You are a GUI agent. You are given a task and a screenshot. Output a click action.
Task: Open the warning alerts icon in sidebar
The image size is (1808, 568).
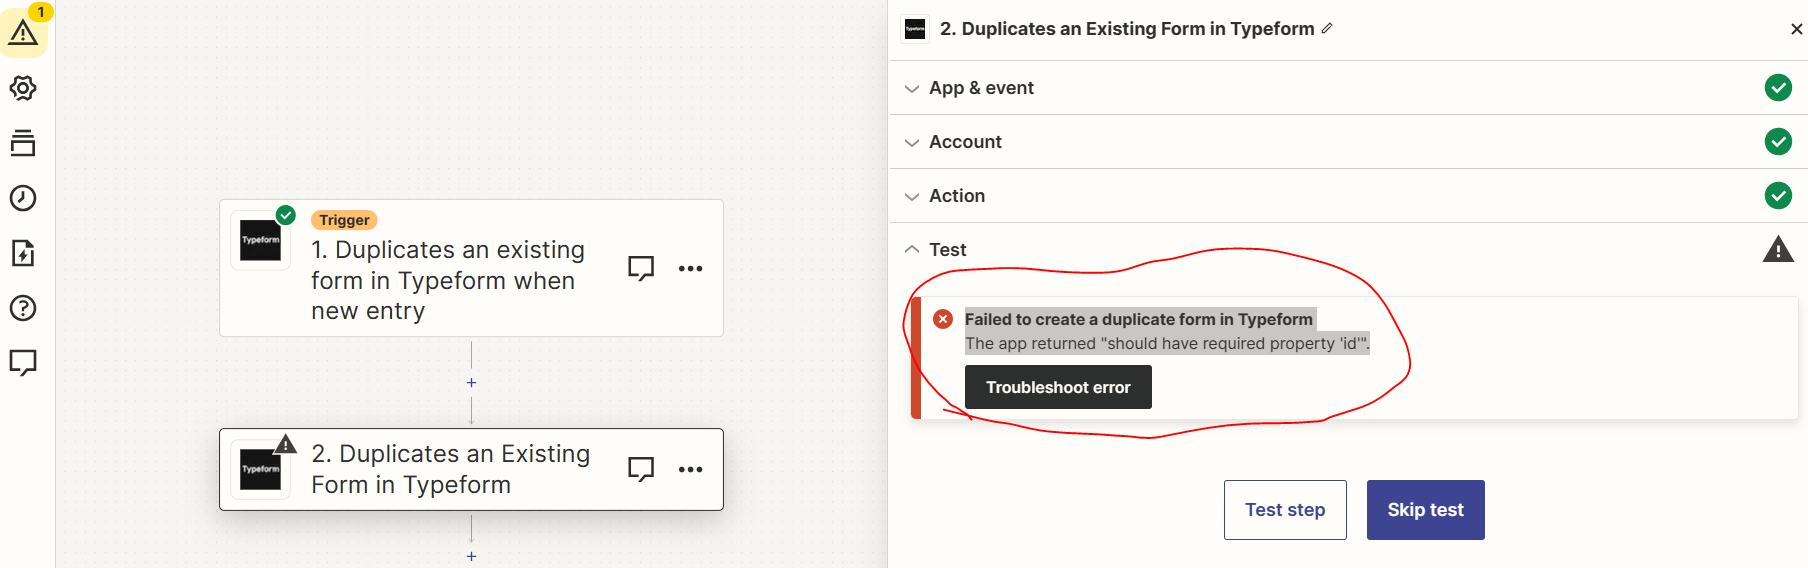[x=23, y=32]
